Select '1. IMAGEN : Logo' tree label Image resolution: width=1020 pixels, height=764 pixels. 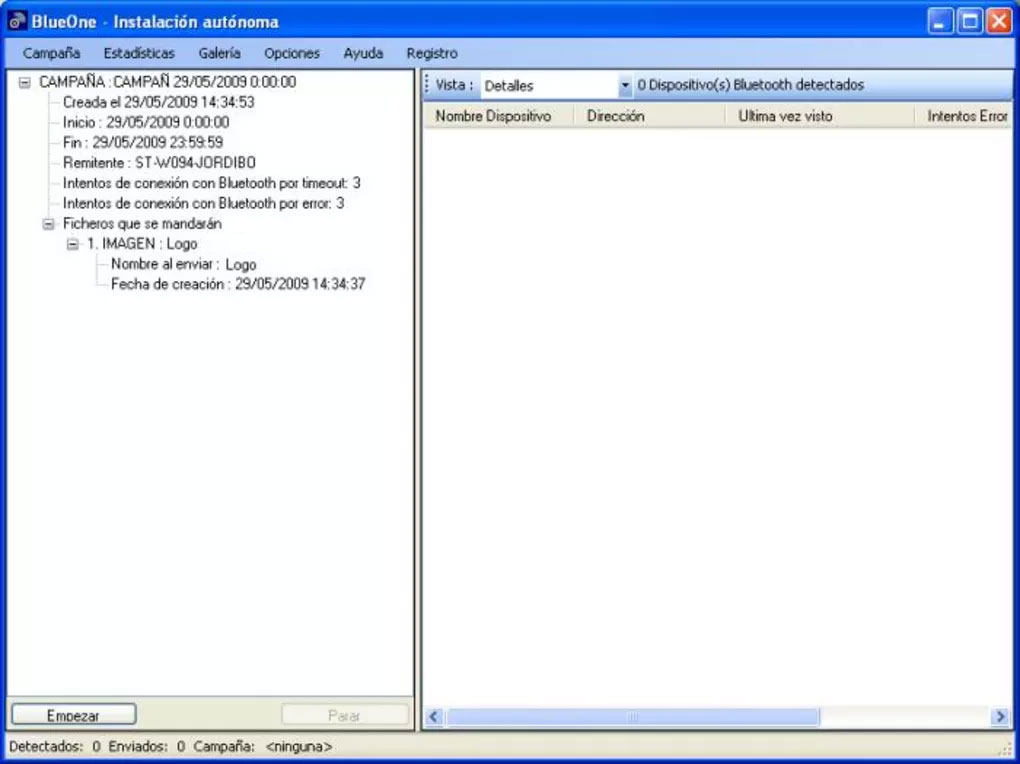[142, 244]
